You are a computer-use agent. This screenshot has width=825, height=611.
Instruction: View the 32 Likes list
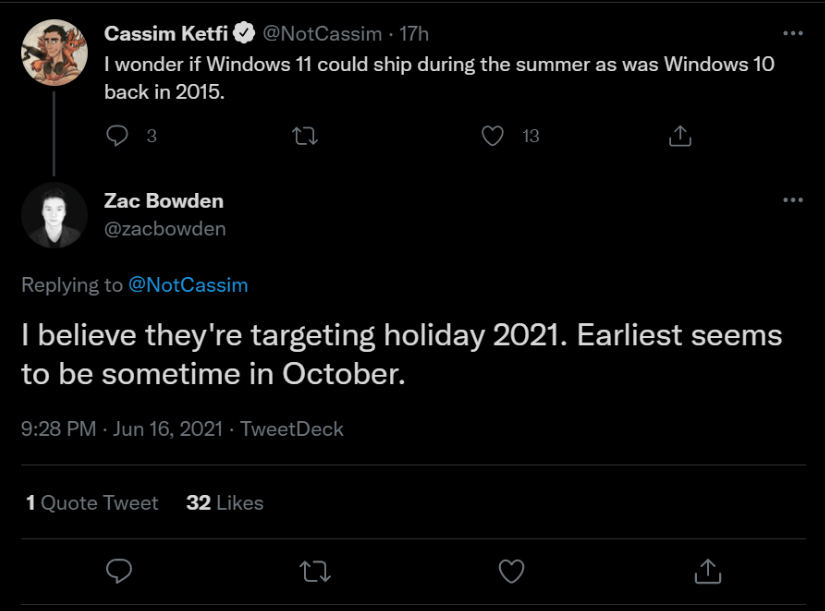point(225,503)
